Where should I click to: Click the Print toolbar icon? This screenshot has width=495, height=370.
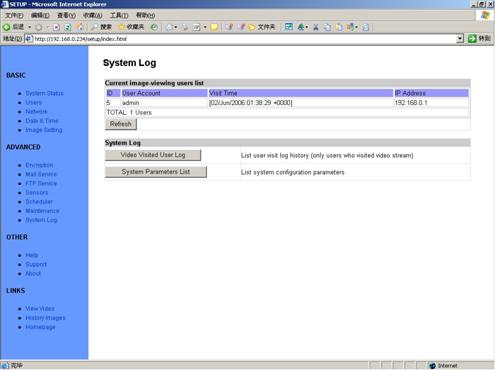pos(185,27)
